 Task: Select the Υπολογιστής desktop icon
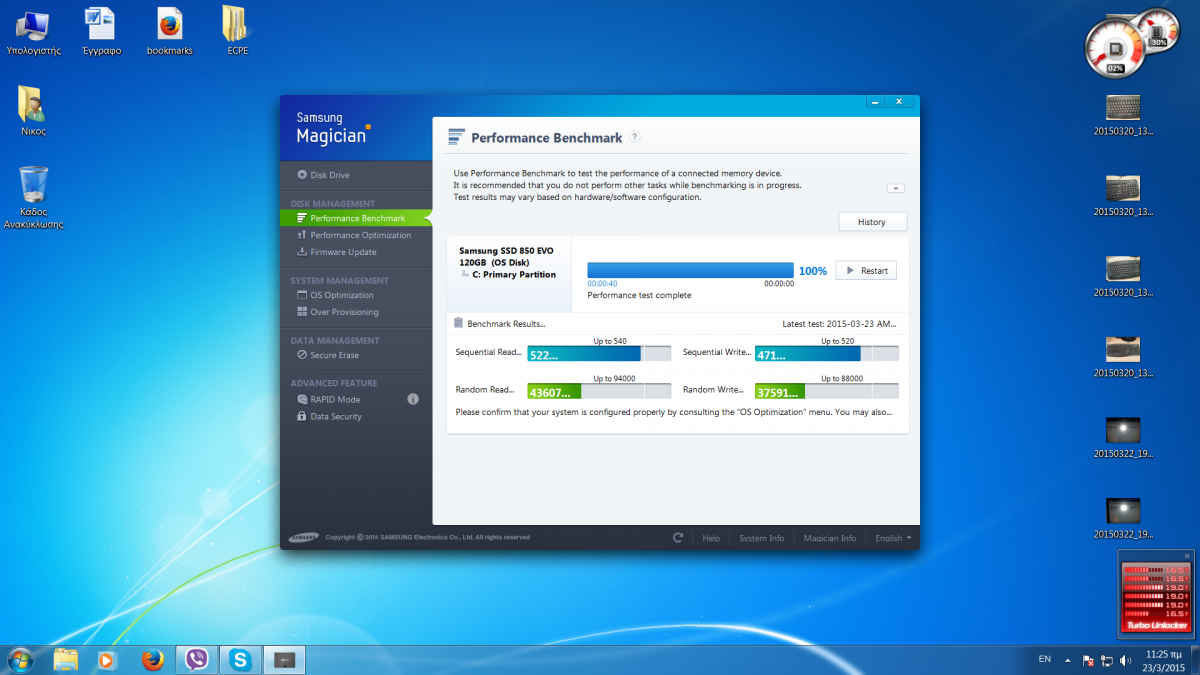(x=33, y=31)
